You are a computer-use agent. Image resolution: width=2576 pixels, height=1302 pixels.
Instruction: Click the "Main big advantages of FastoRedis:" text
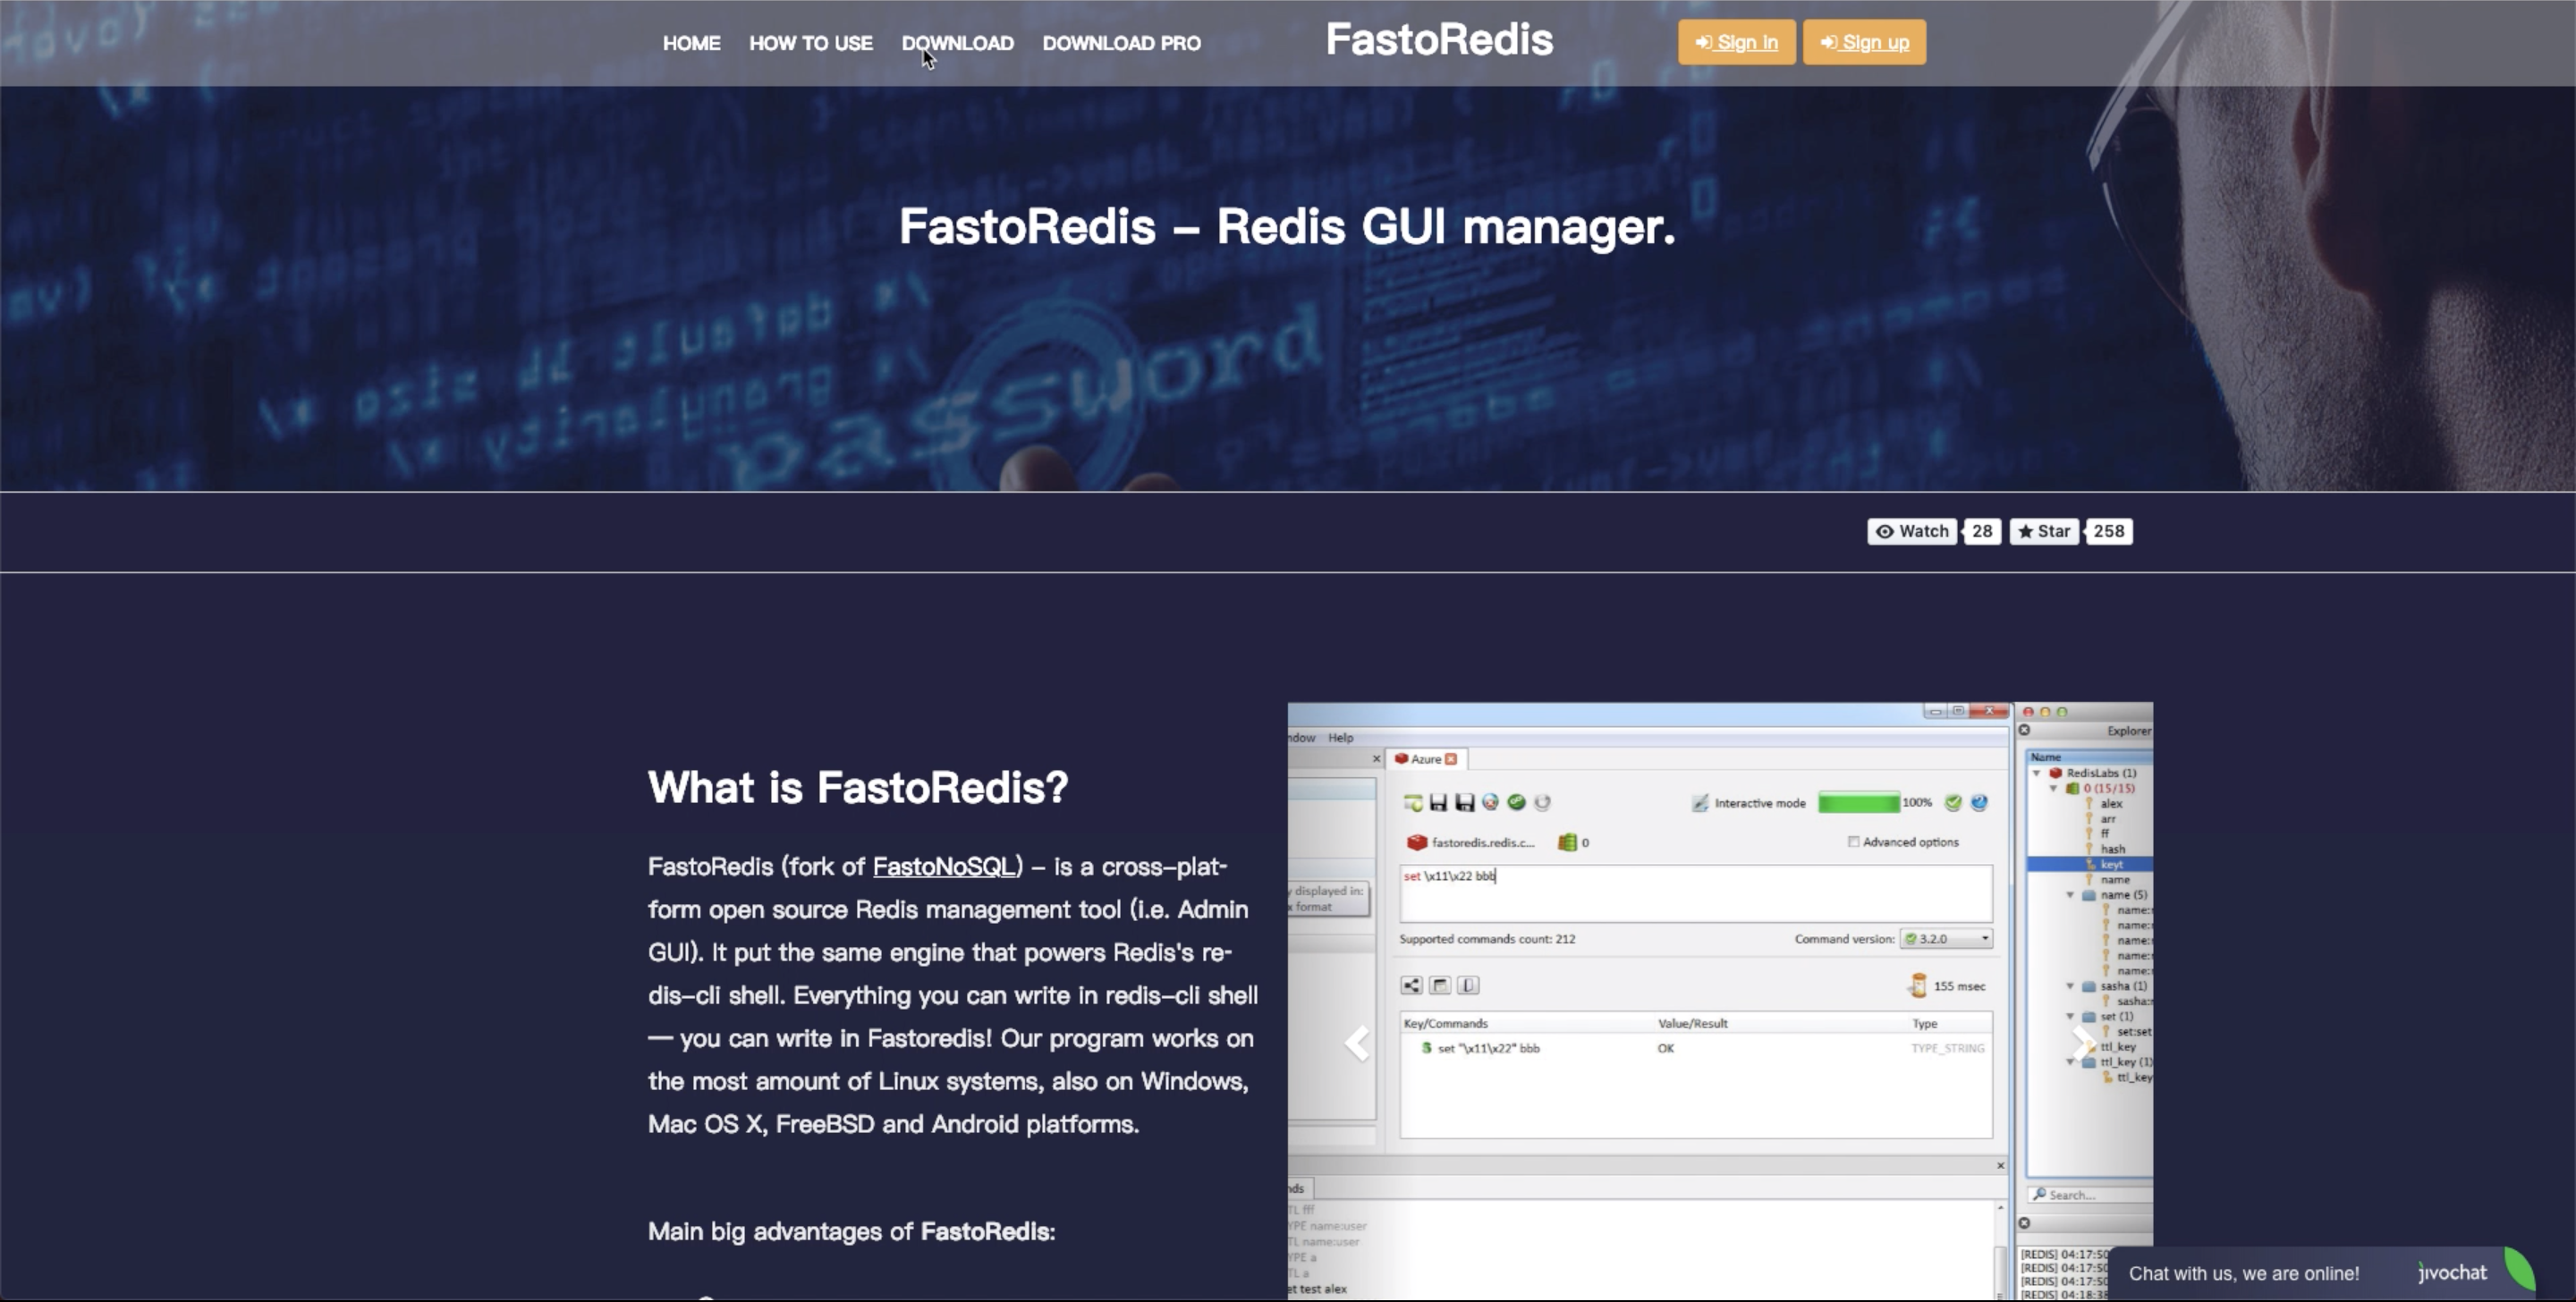pyautogui.click(x=852, y=1231)
